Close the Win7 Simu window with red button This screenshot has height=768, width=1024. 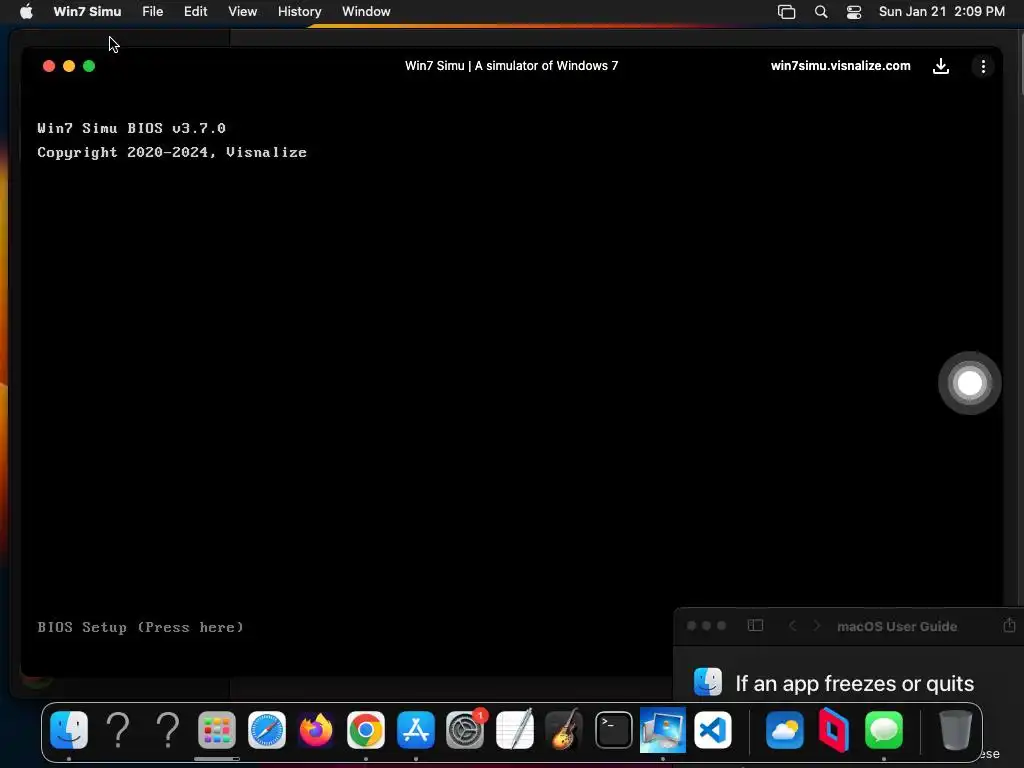coord(48,66)
